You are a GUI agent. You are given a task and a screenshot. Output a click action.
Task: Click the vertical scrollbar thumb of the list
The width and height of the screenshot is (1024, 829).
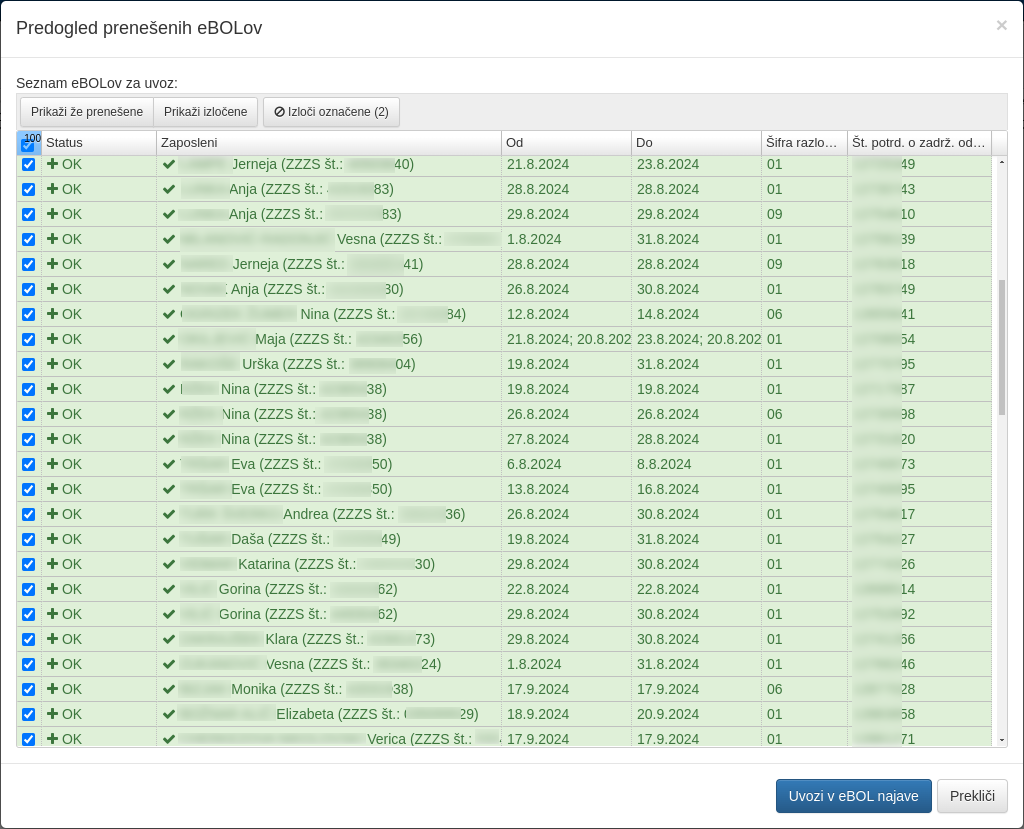1002,347
